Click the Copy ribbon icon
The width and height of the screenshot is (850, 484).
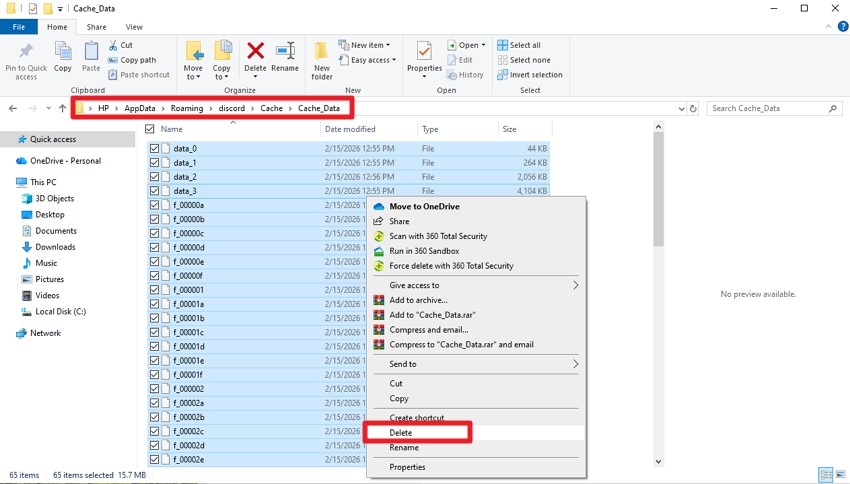click(x=63, y=52)
